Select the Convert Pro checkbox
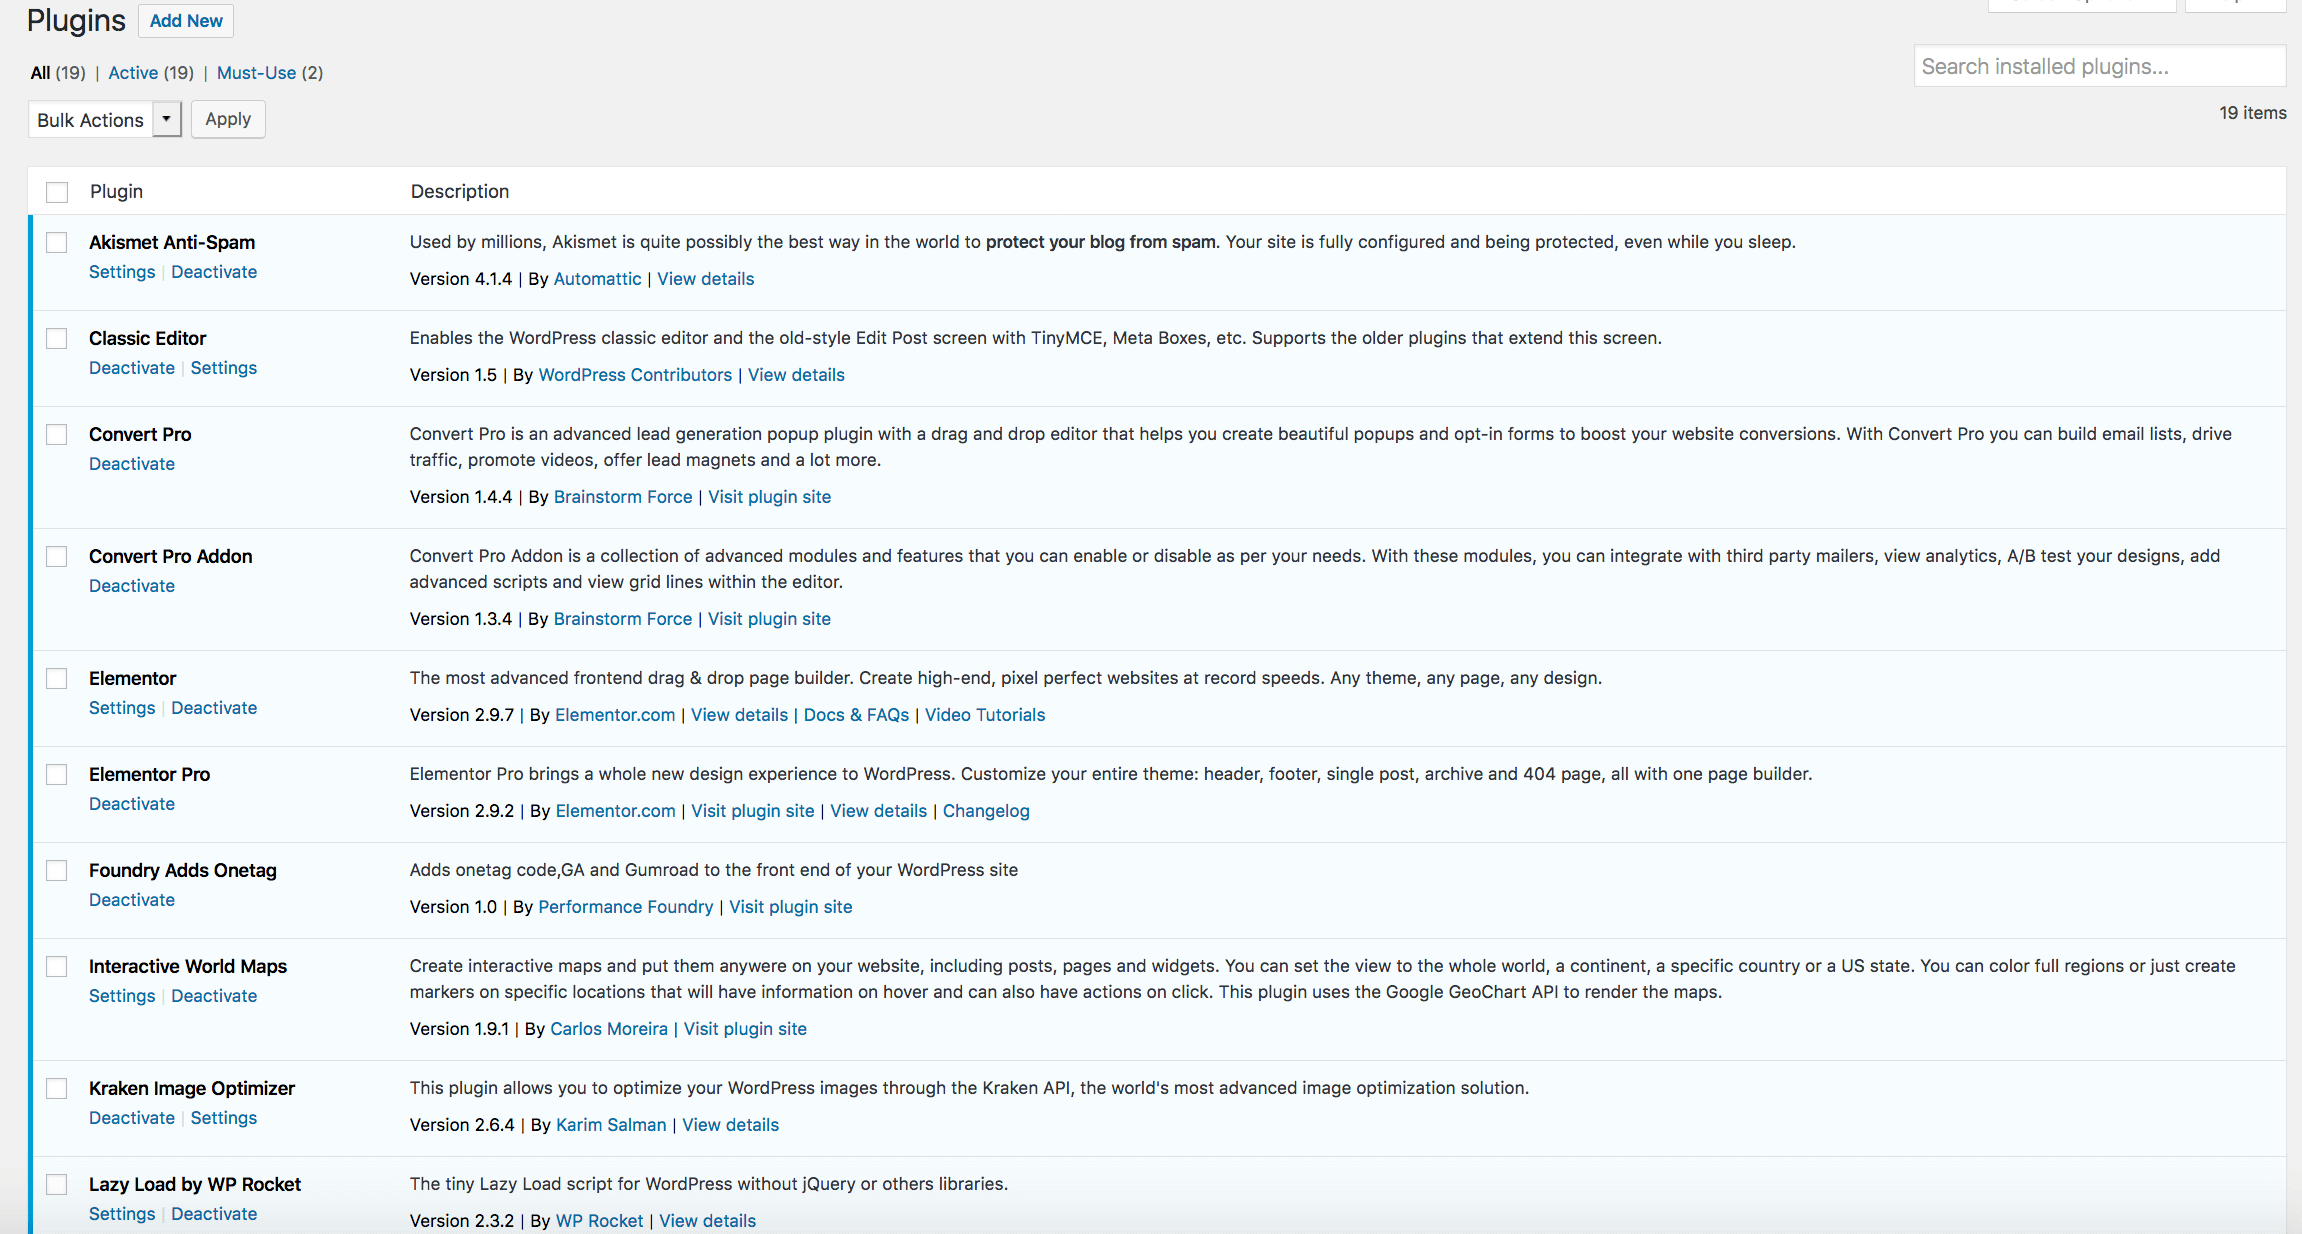 57,435
